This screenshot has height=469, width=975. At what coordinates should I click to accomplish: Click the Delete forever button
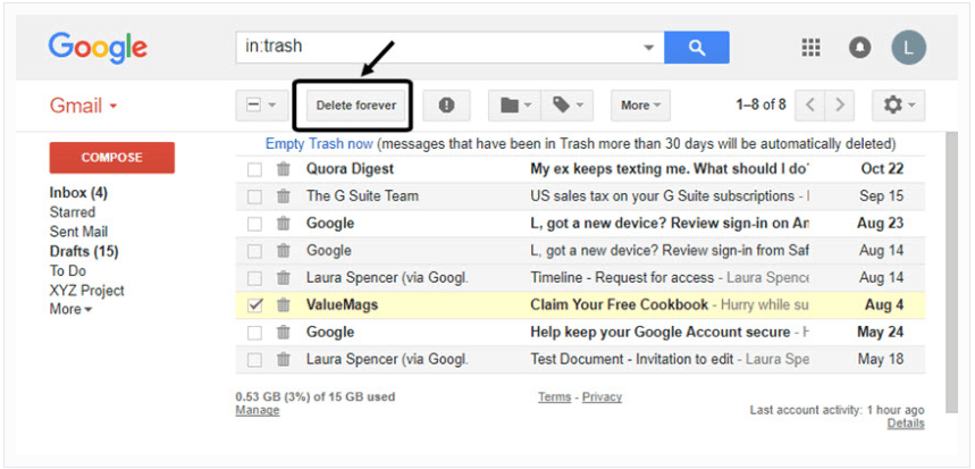click(x=356, y=106)
